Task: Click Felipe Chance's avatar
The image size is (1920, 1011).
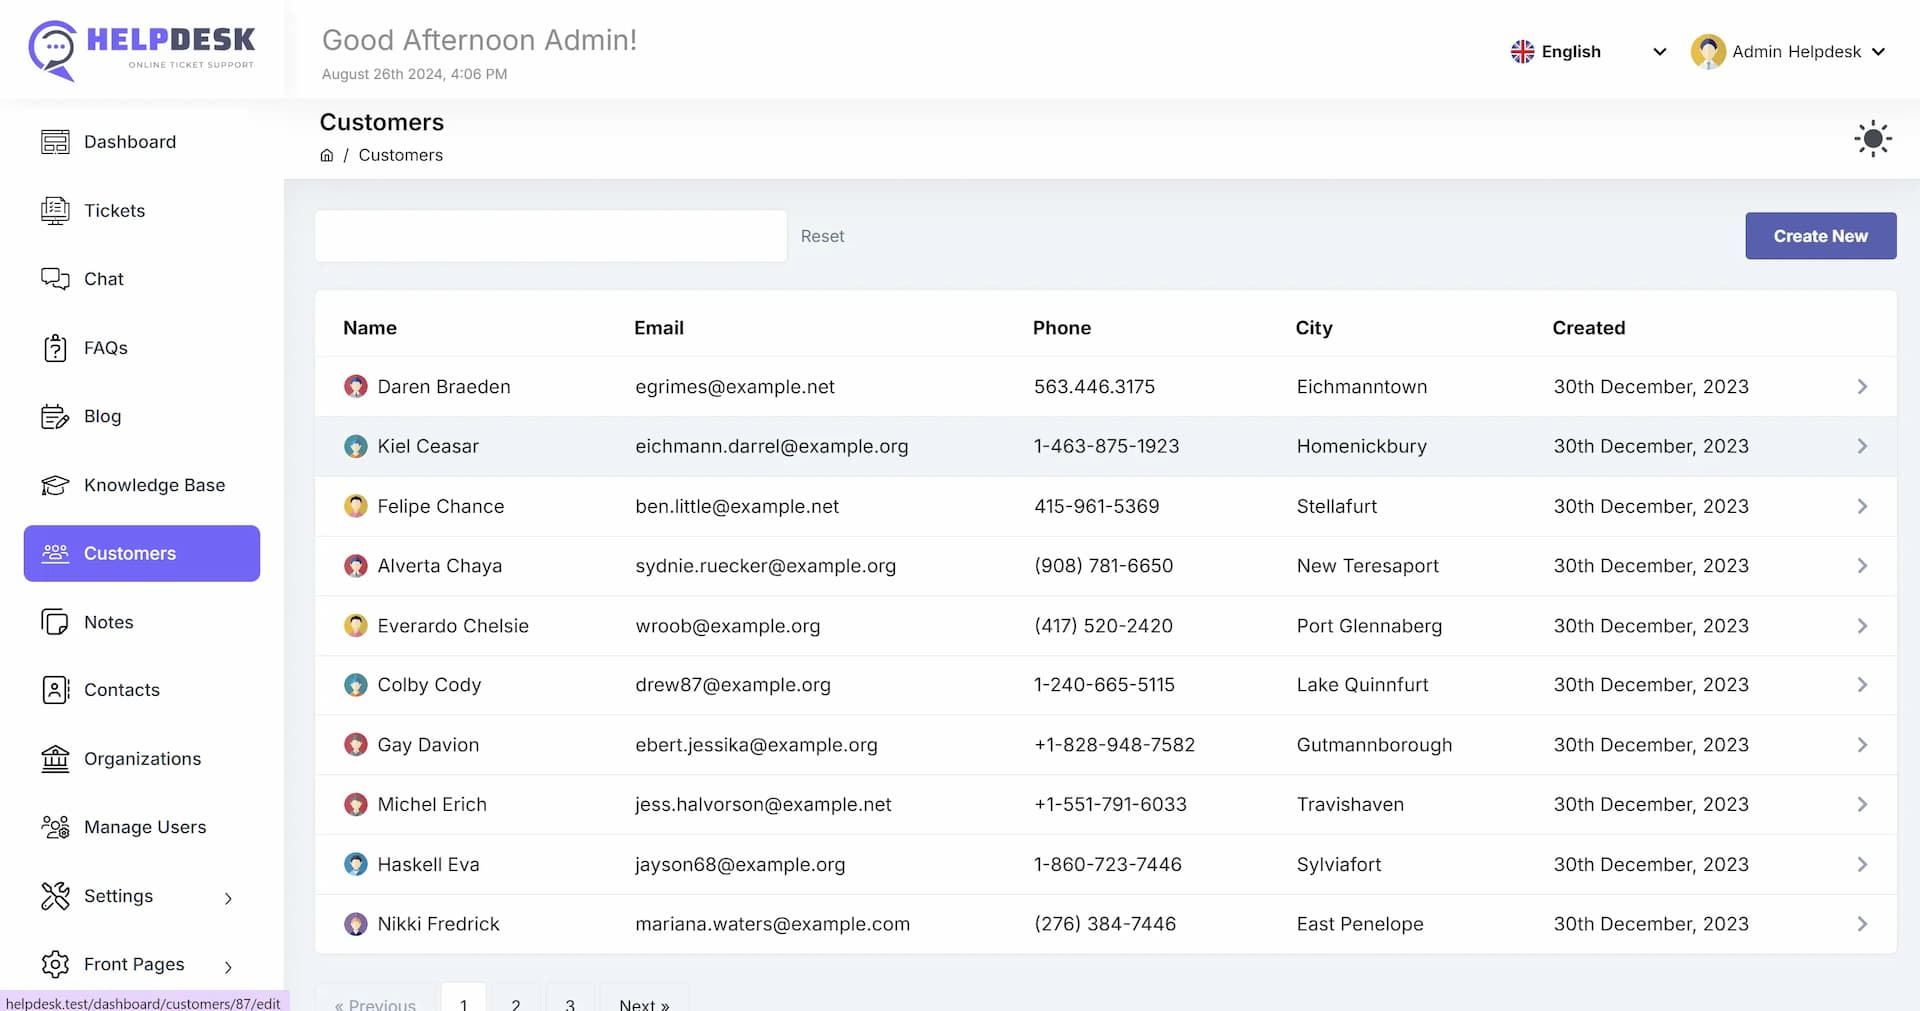Action: pos(355,506)
